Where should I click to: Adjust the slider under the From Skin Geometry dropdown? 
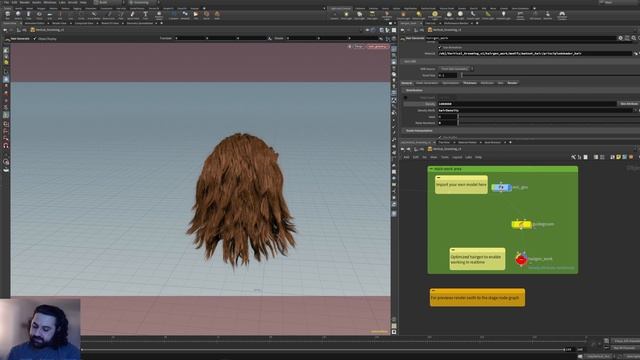pyautogui.click(x=549, y=75)
